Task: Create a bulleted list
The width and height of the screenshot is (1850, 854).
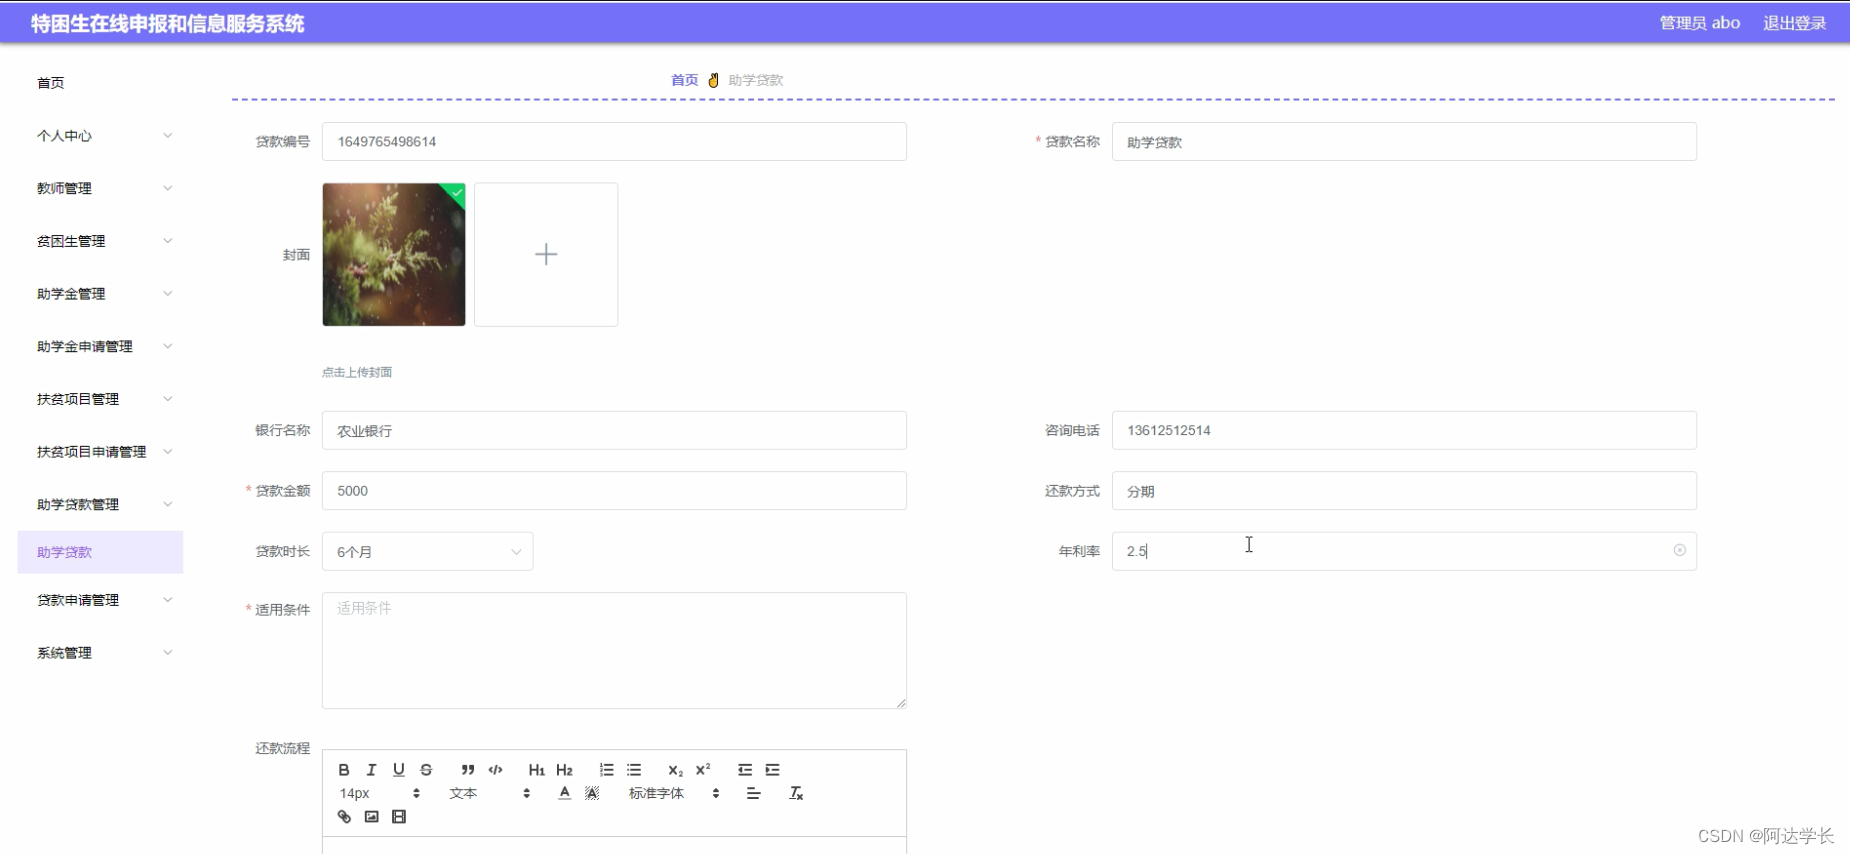Action: point(634,770)
